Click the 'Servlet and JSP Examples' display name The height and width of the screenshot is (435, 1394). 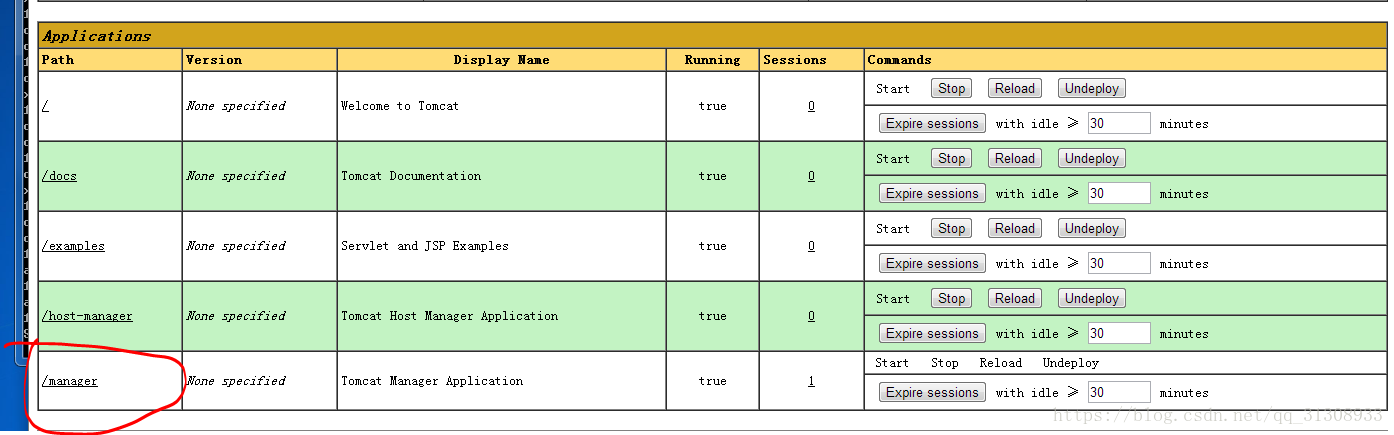tap(425, 246)
